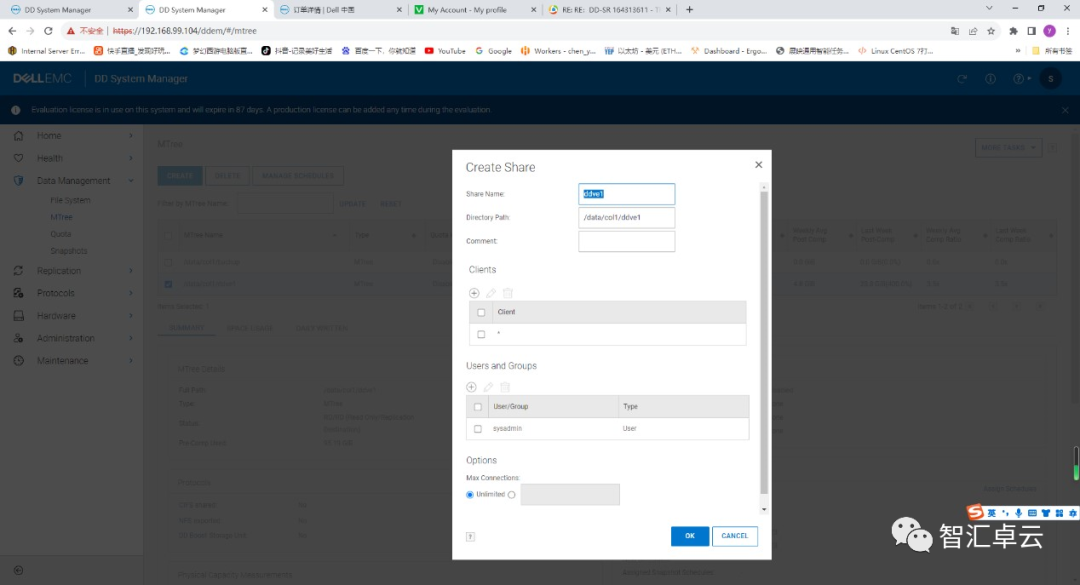Expand the Replication chevron

tap(131, 271)
